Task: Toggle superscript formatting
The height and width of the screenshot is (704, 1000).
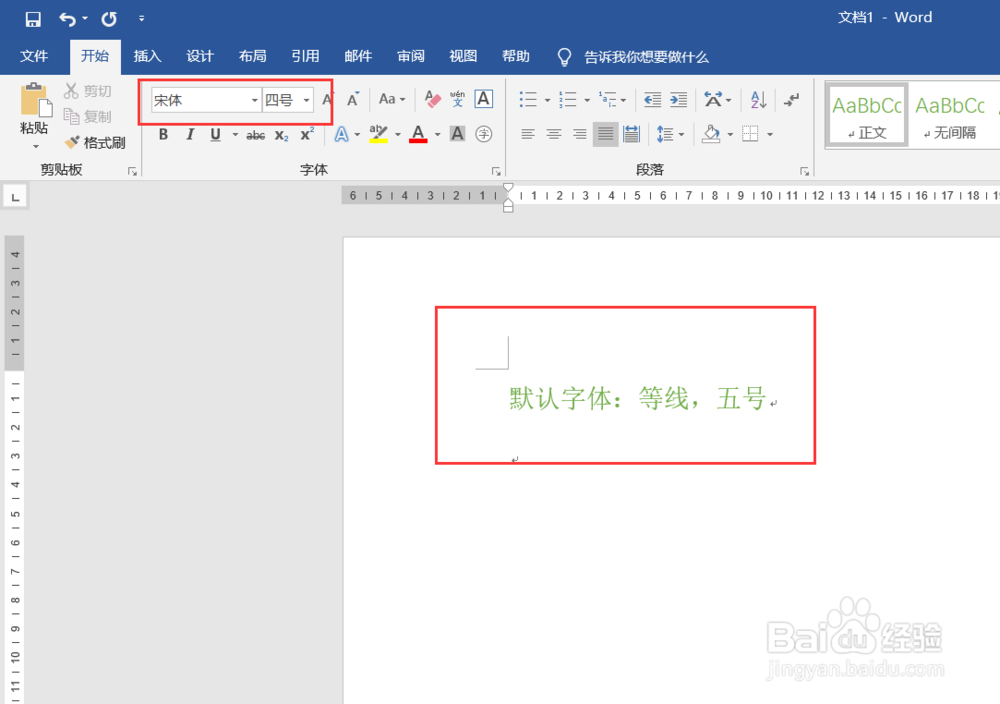Action: click(307, 135)
